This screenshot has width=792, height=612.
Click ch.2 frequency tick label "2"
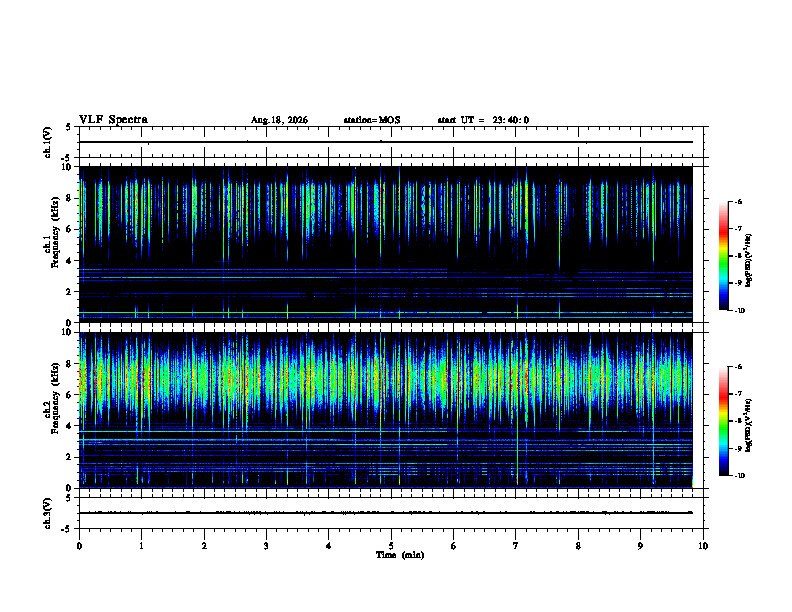(70, 457)
